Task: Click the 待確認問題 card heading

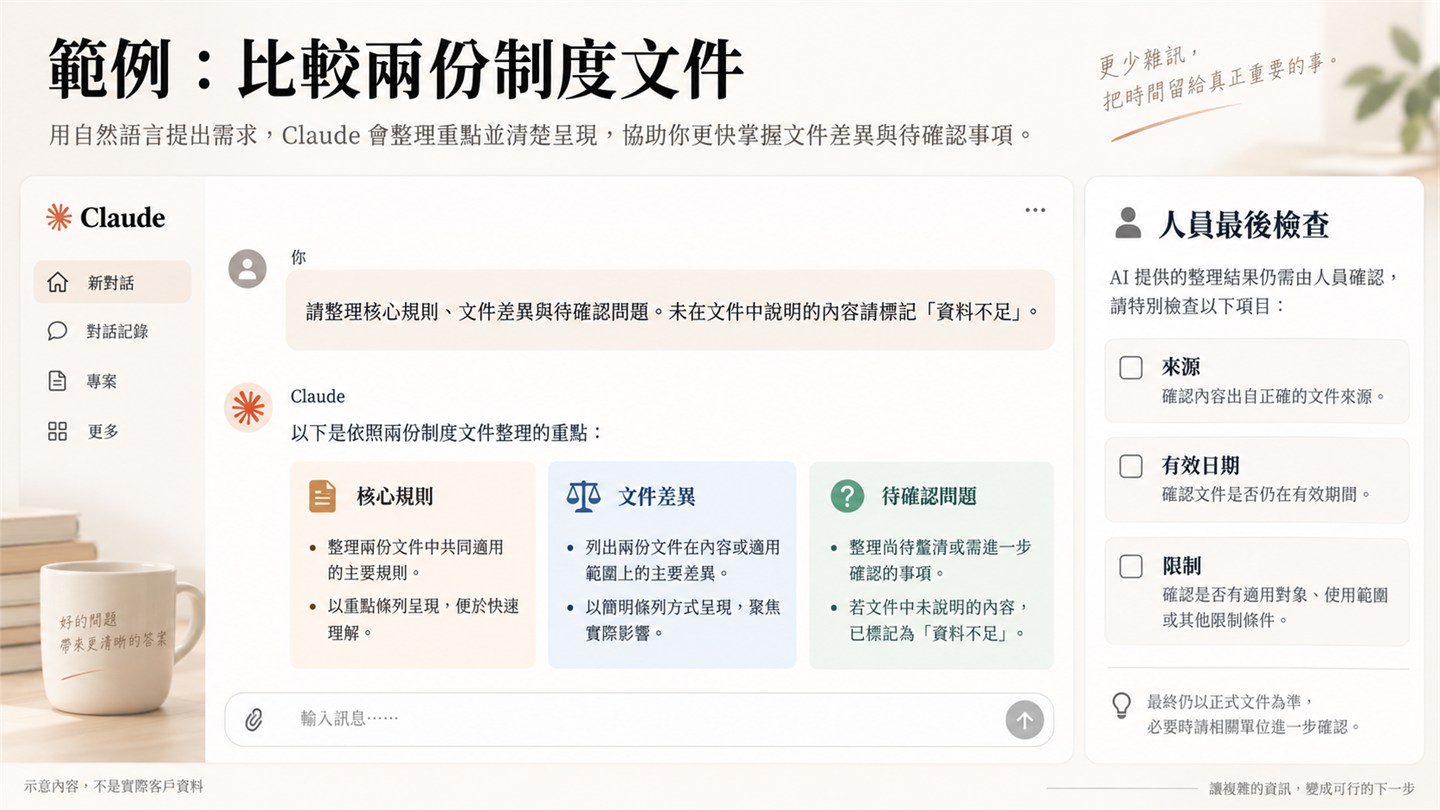Action: coord(929,496)
